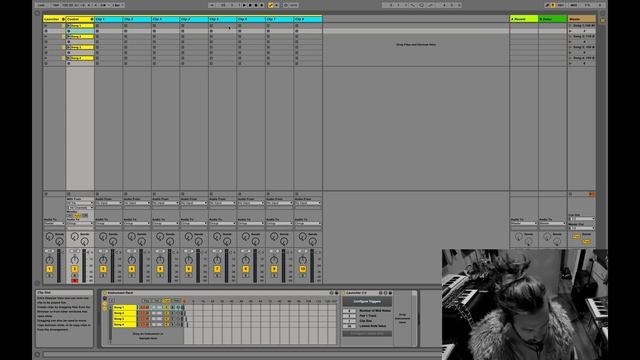Click the horizontal scrollbar at the bottom

242,354
